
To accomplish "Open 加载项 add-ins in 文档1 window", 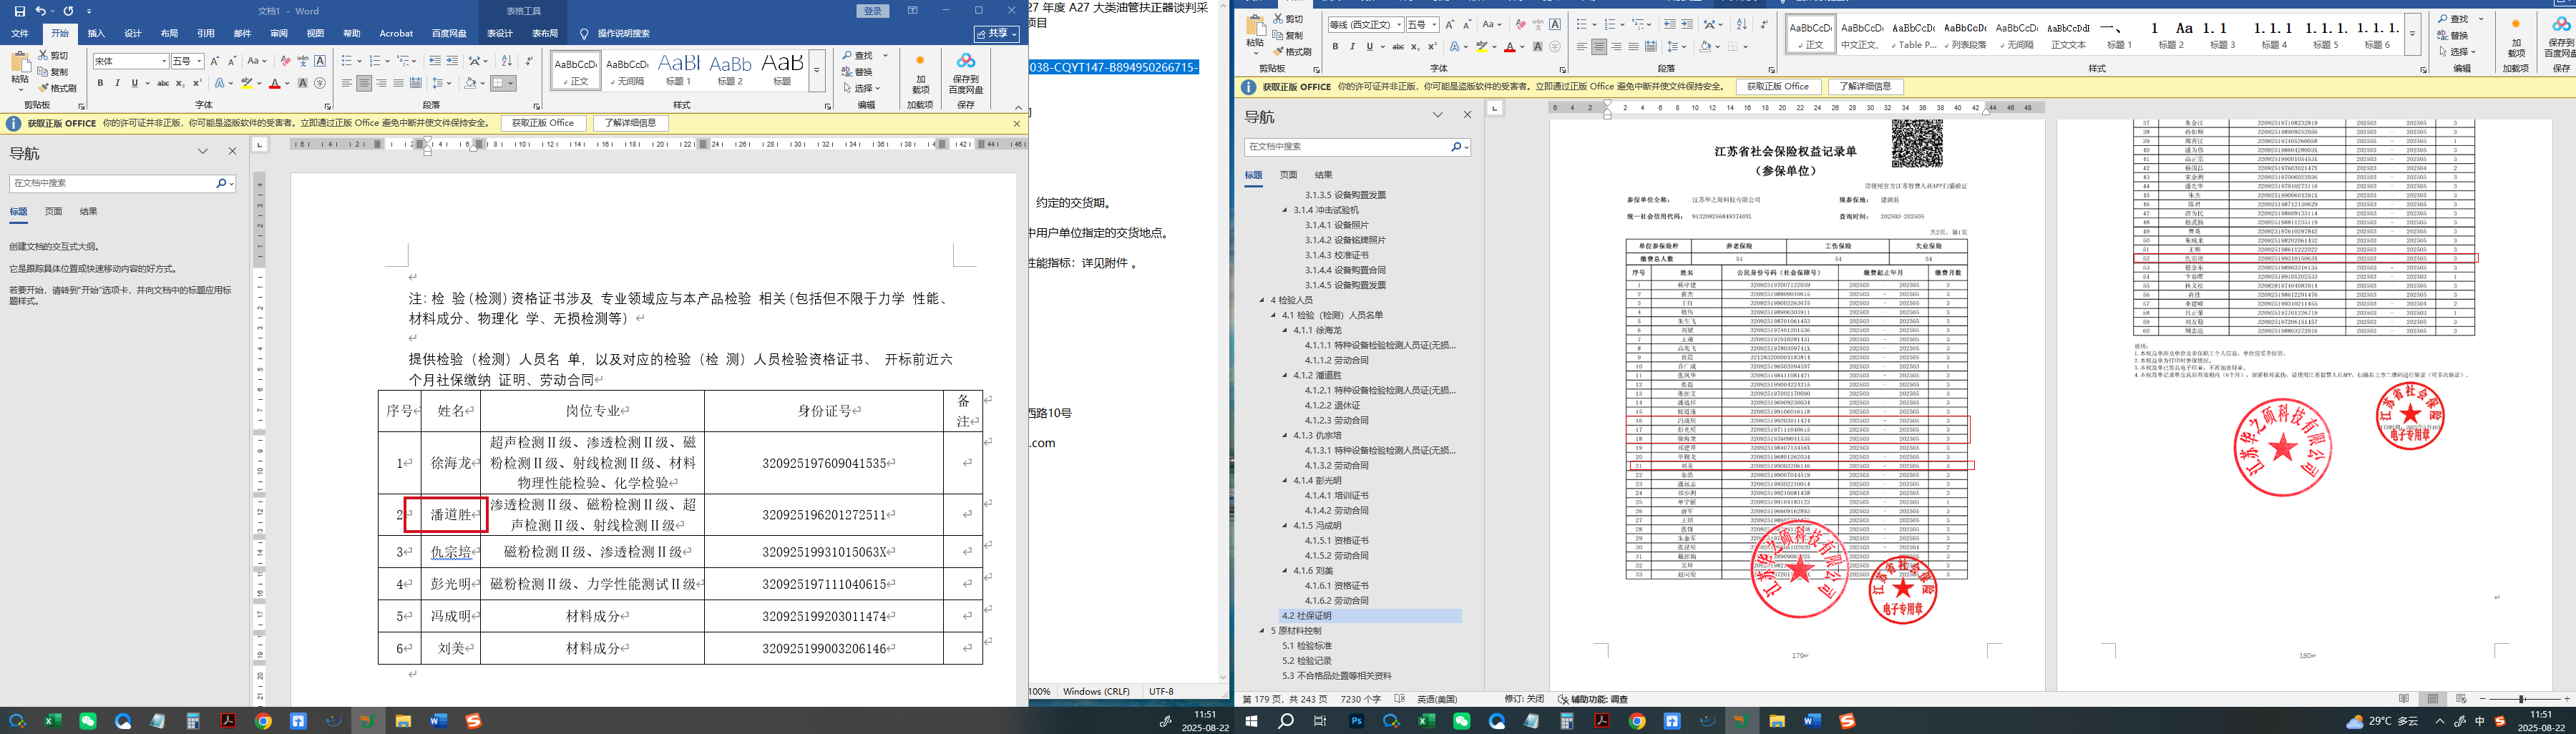I will point(920,74).
